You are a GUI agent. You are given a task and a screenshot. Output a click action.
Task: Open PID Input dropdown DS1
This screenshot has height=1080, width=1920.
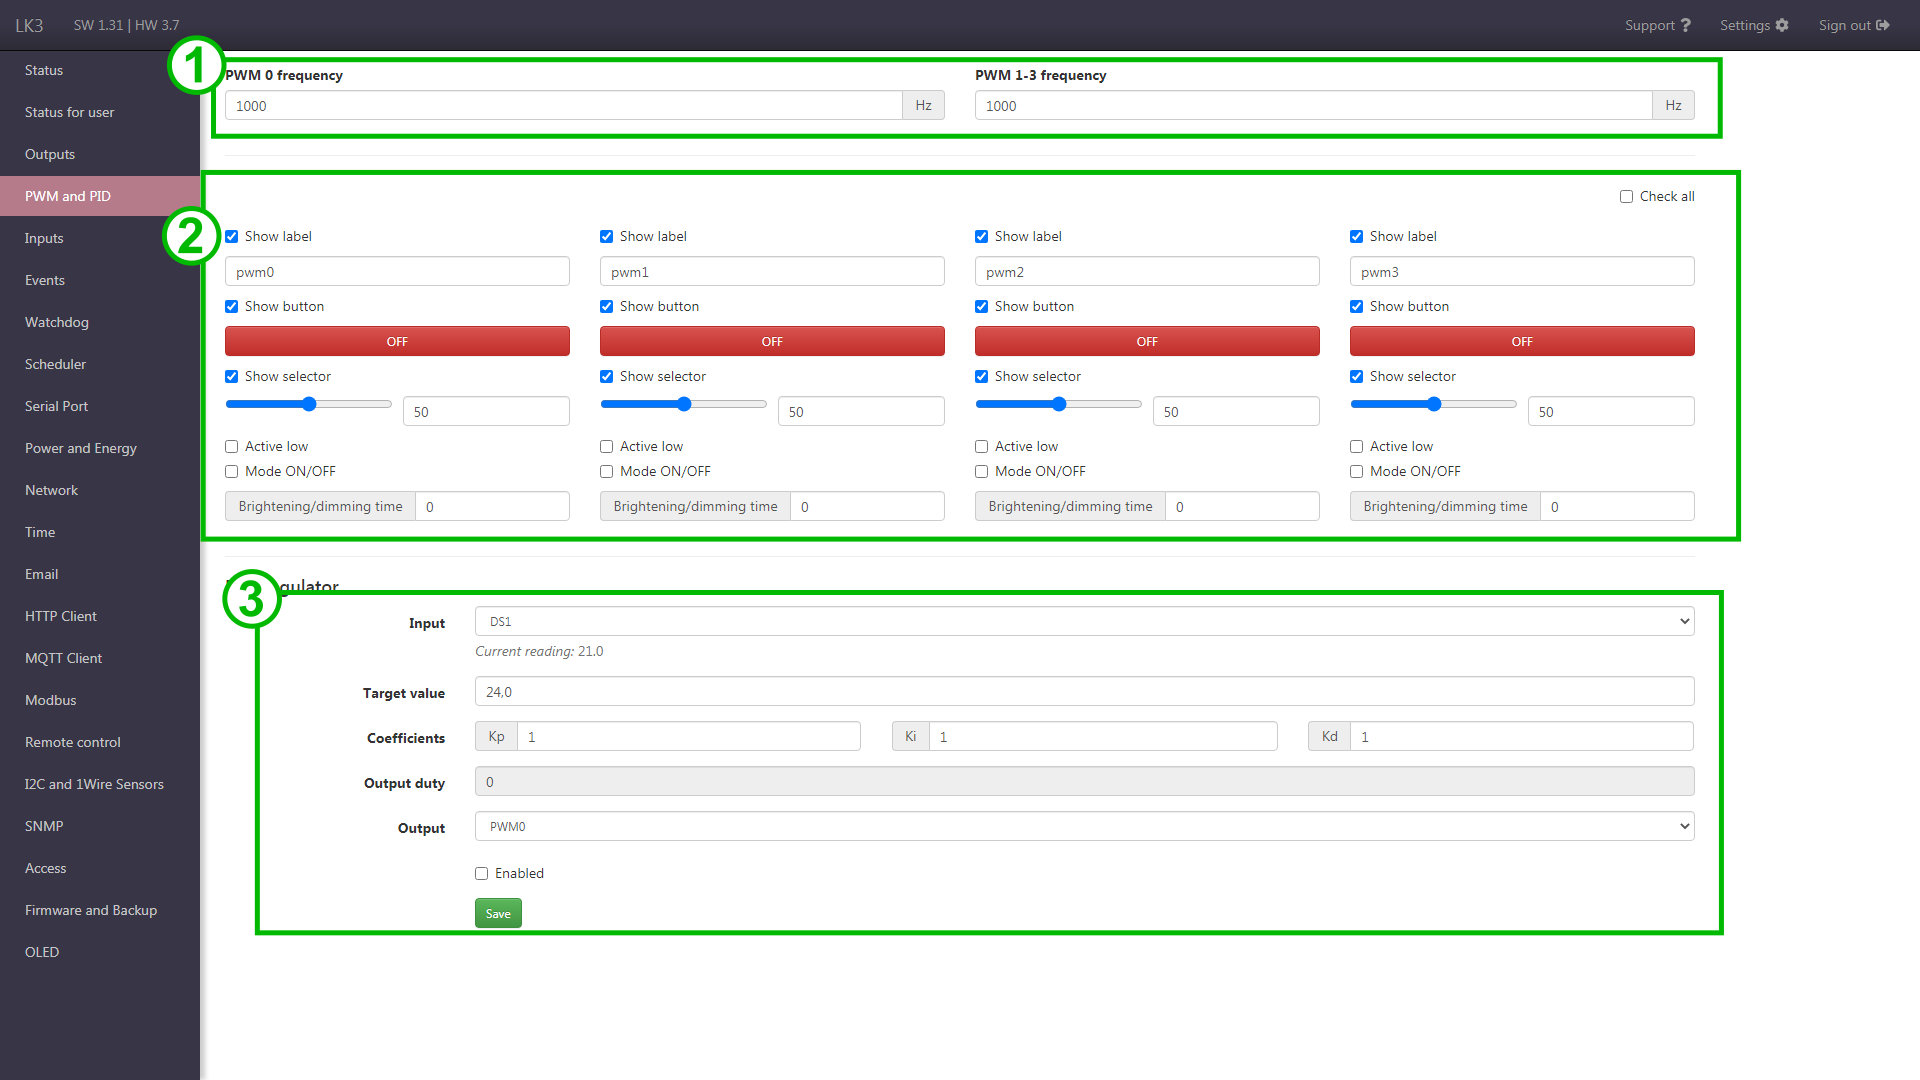(1084, 621)
